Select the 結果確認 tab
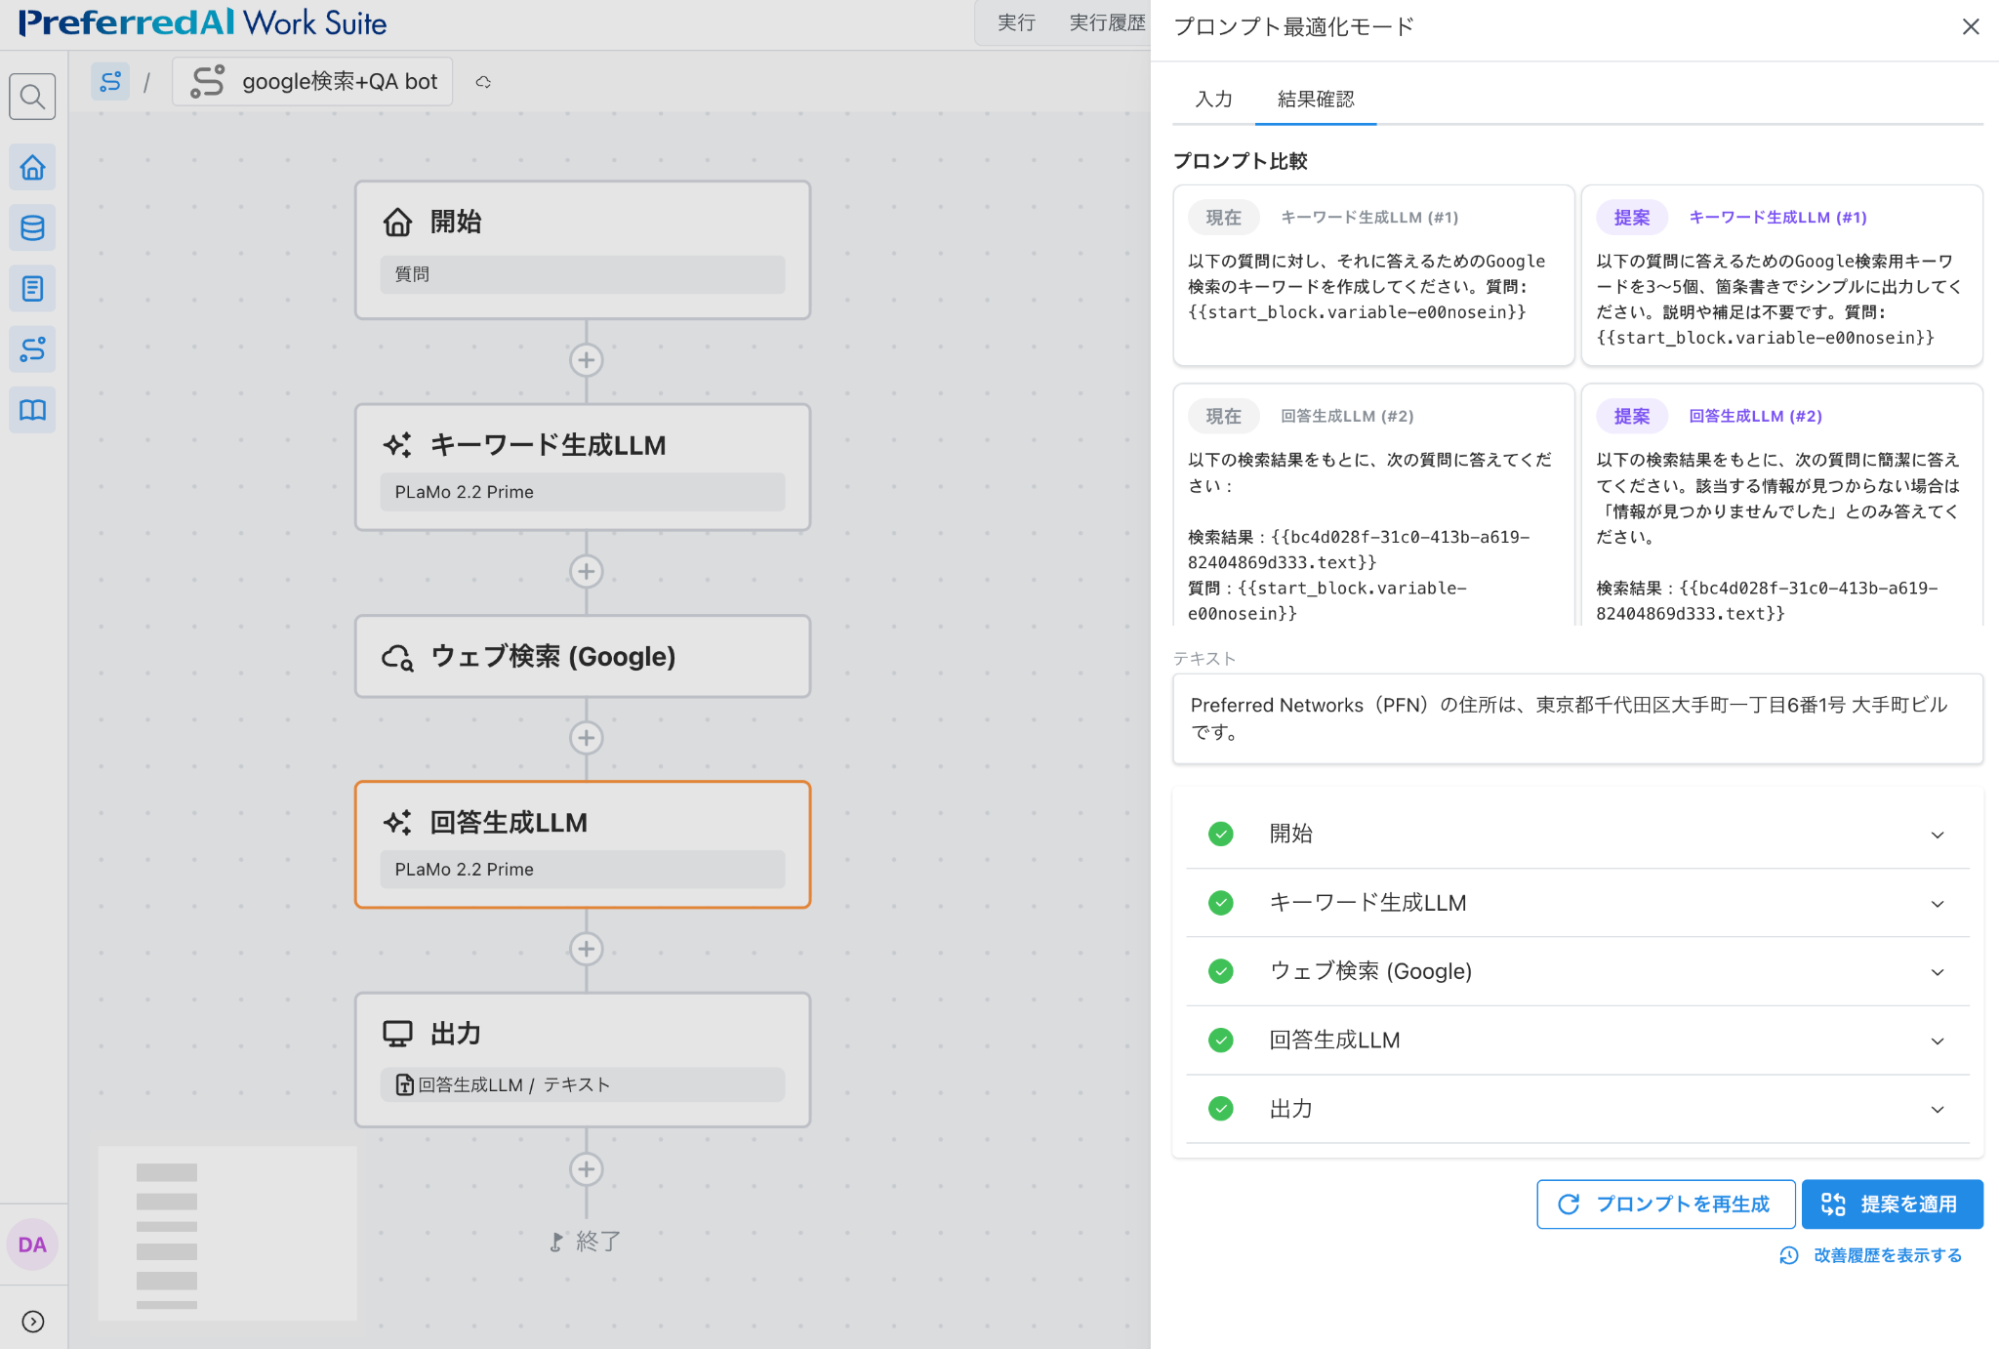1999x1349 pixels. 1315,99
